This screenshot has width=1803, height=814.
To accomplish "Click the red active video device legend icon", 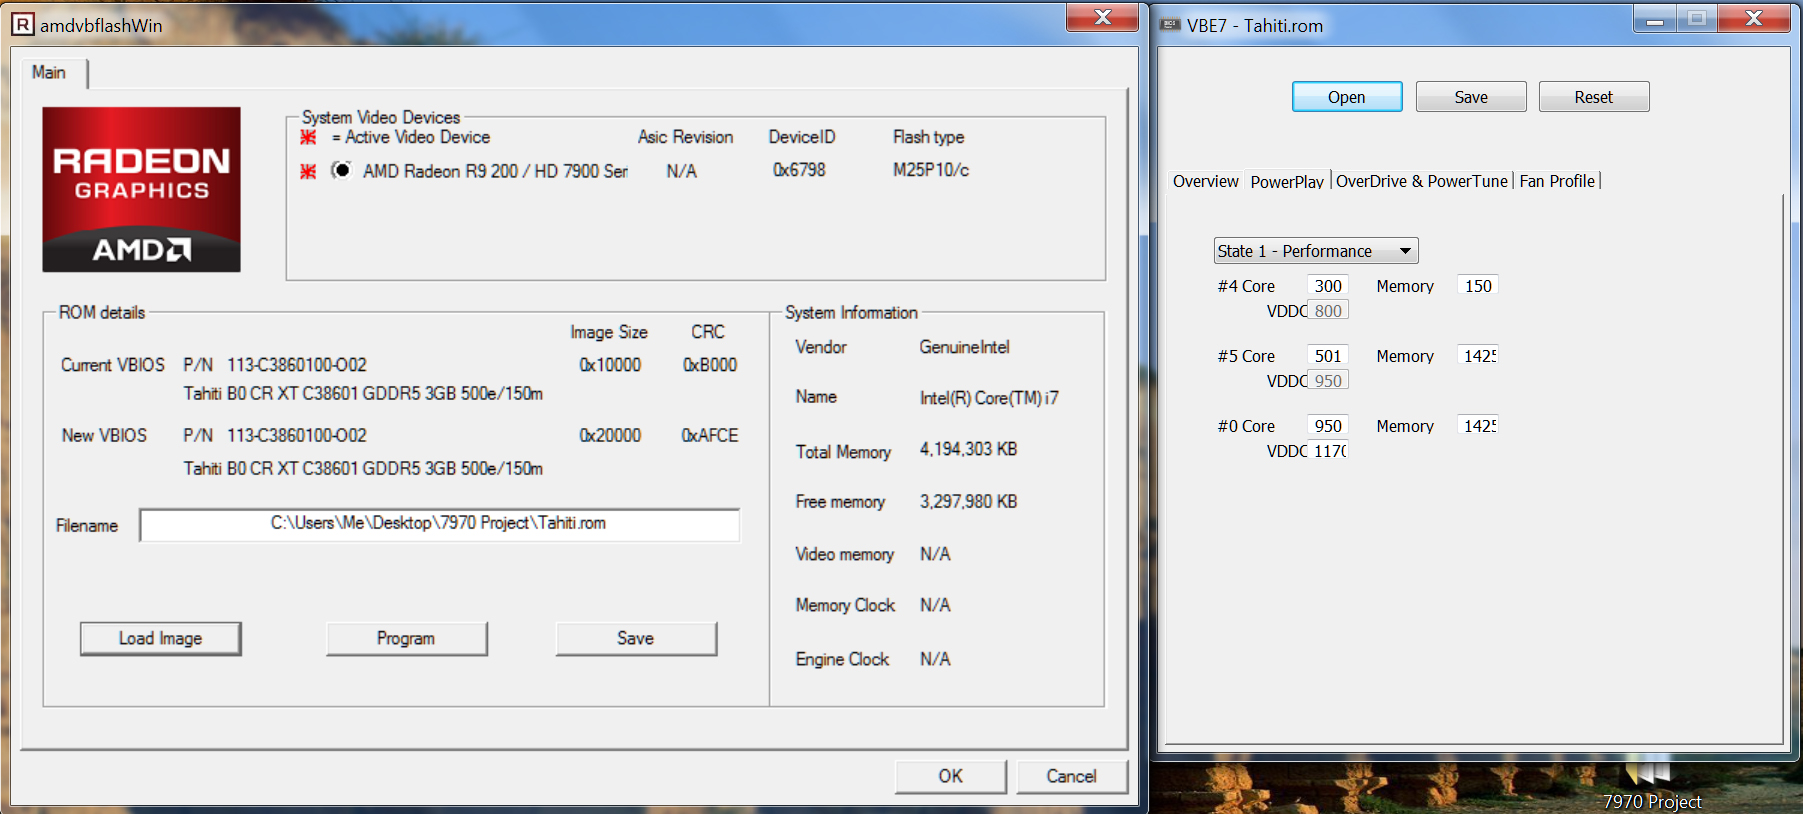I will coord(308,137).
